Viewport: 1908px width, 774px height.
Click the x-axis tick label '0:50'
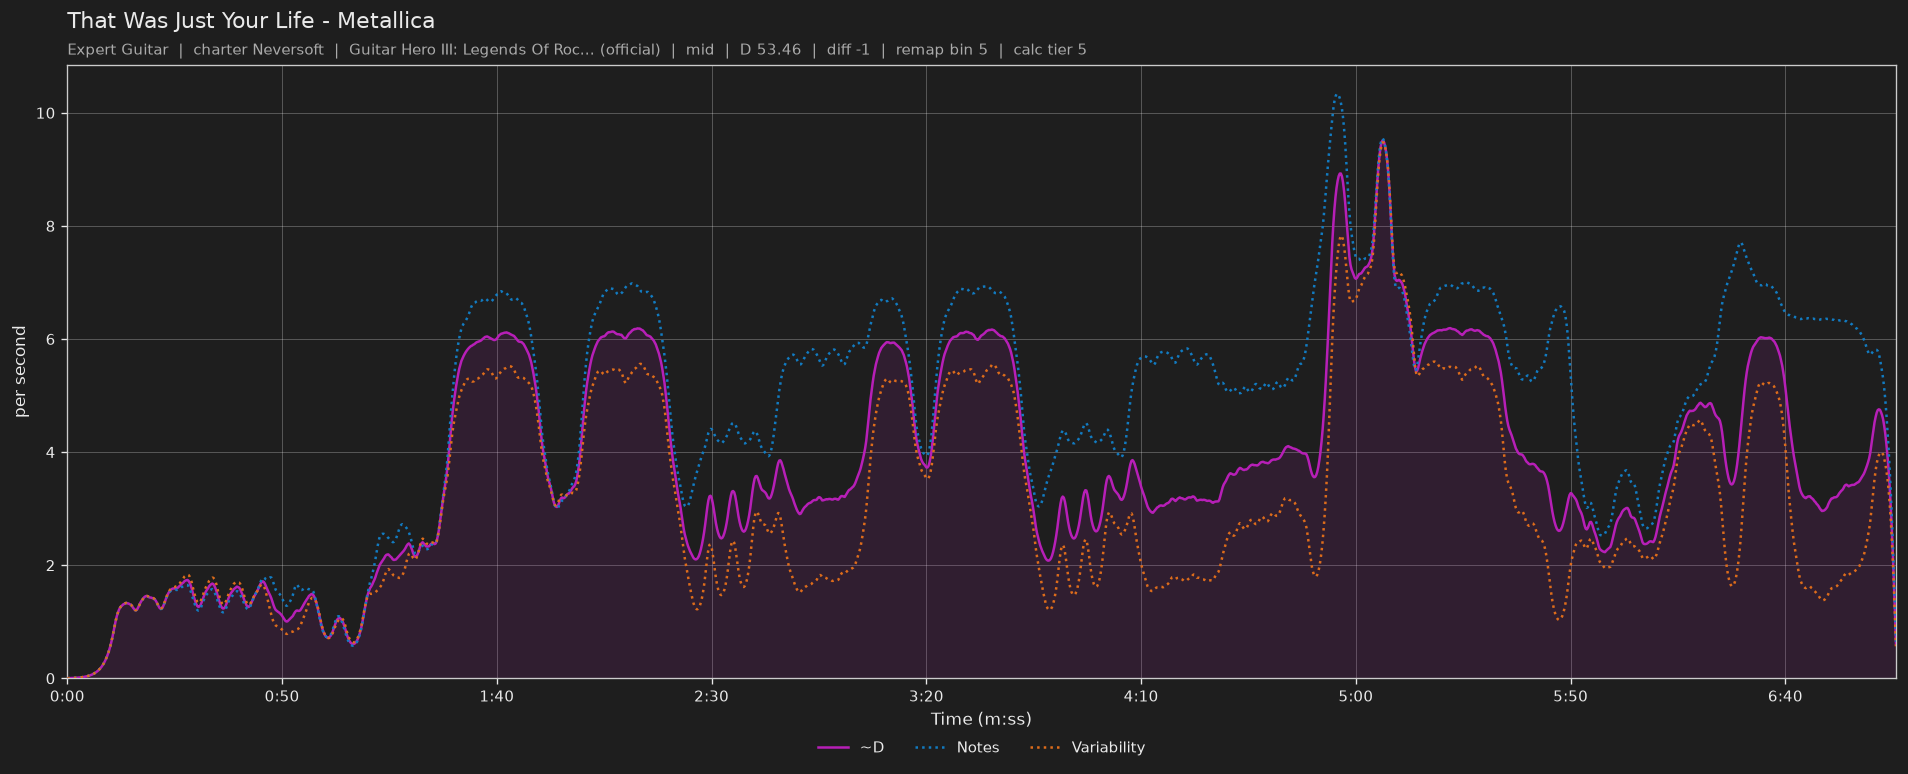coord(282,696)
